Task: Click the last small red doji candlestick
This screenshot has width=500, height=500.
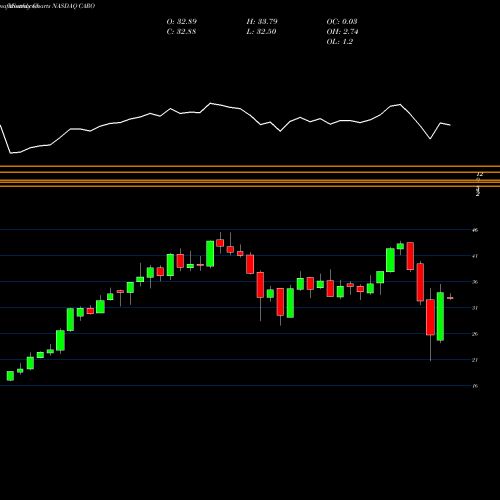Action: 450,298
